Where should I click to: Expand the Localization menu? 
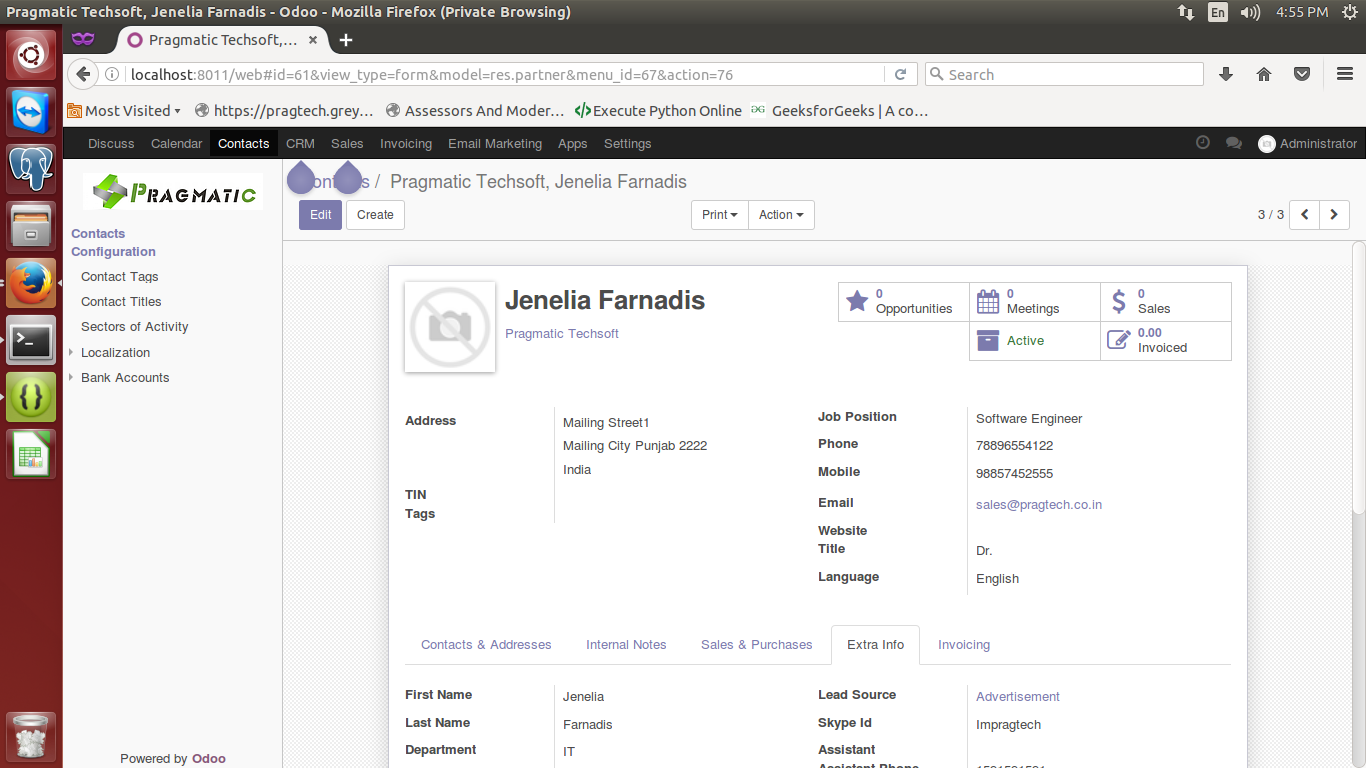point(115,352)
